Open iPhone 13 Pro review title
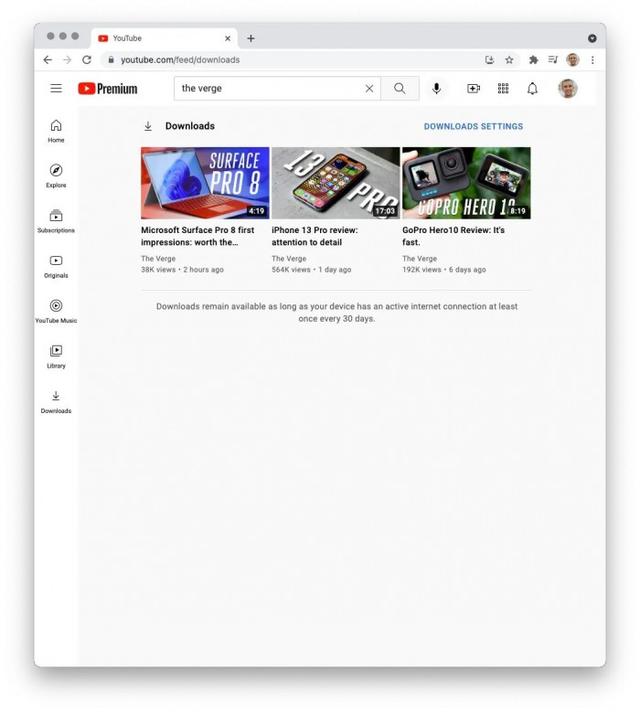This screenshot has width=640, height=712. [x=314, y=236]
